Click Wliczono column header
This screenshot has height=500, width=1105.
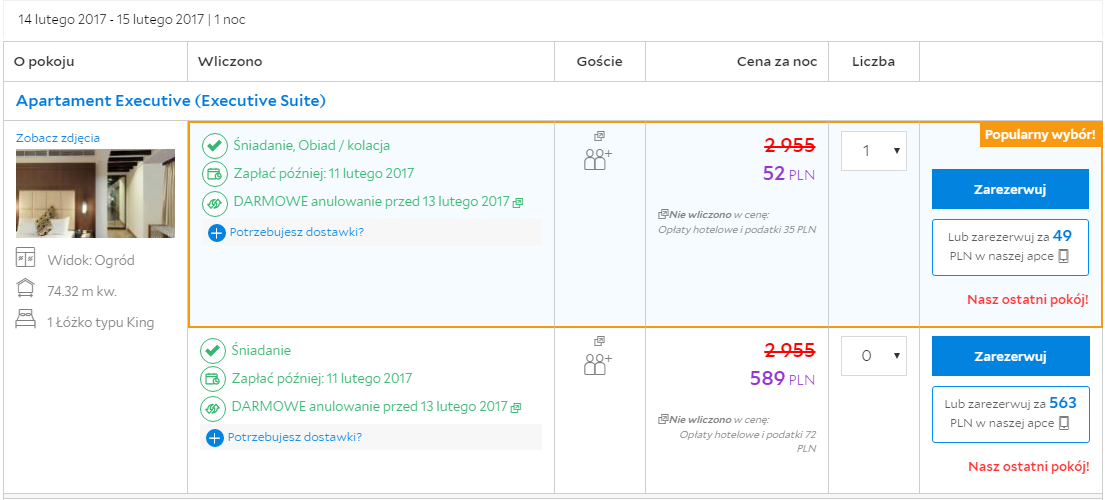click(230, 62)
